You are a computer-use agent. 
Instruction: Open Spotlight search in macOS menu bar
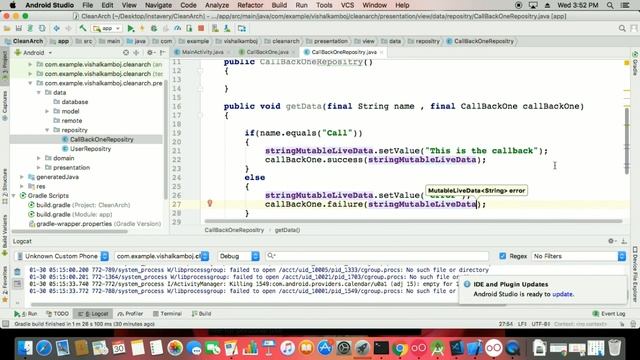coord(610,5)
